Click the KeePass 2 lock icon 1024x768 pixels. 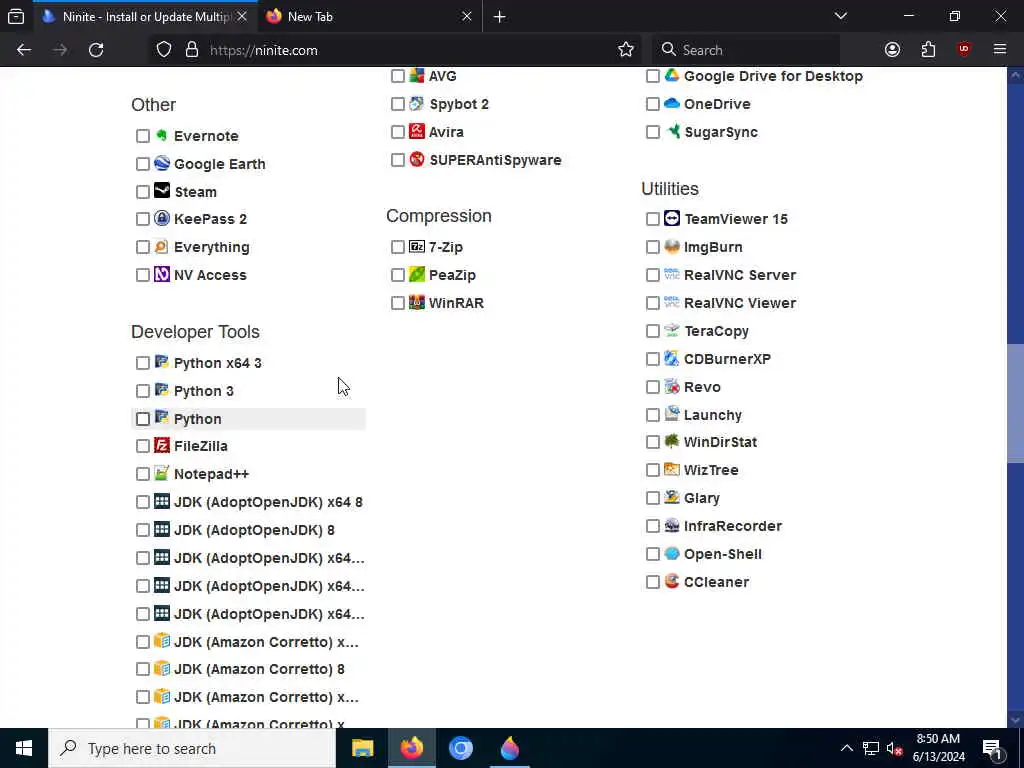162,218
